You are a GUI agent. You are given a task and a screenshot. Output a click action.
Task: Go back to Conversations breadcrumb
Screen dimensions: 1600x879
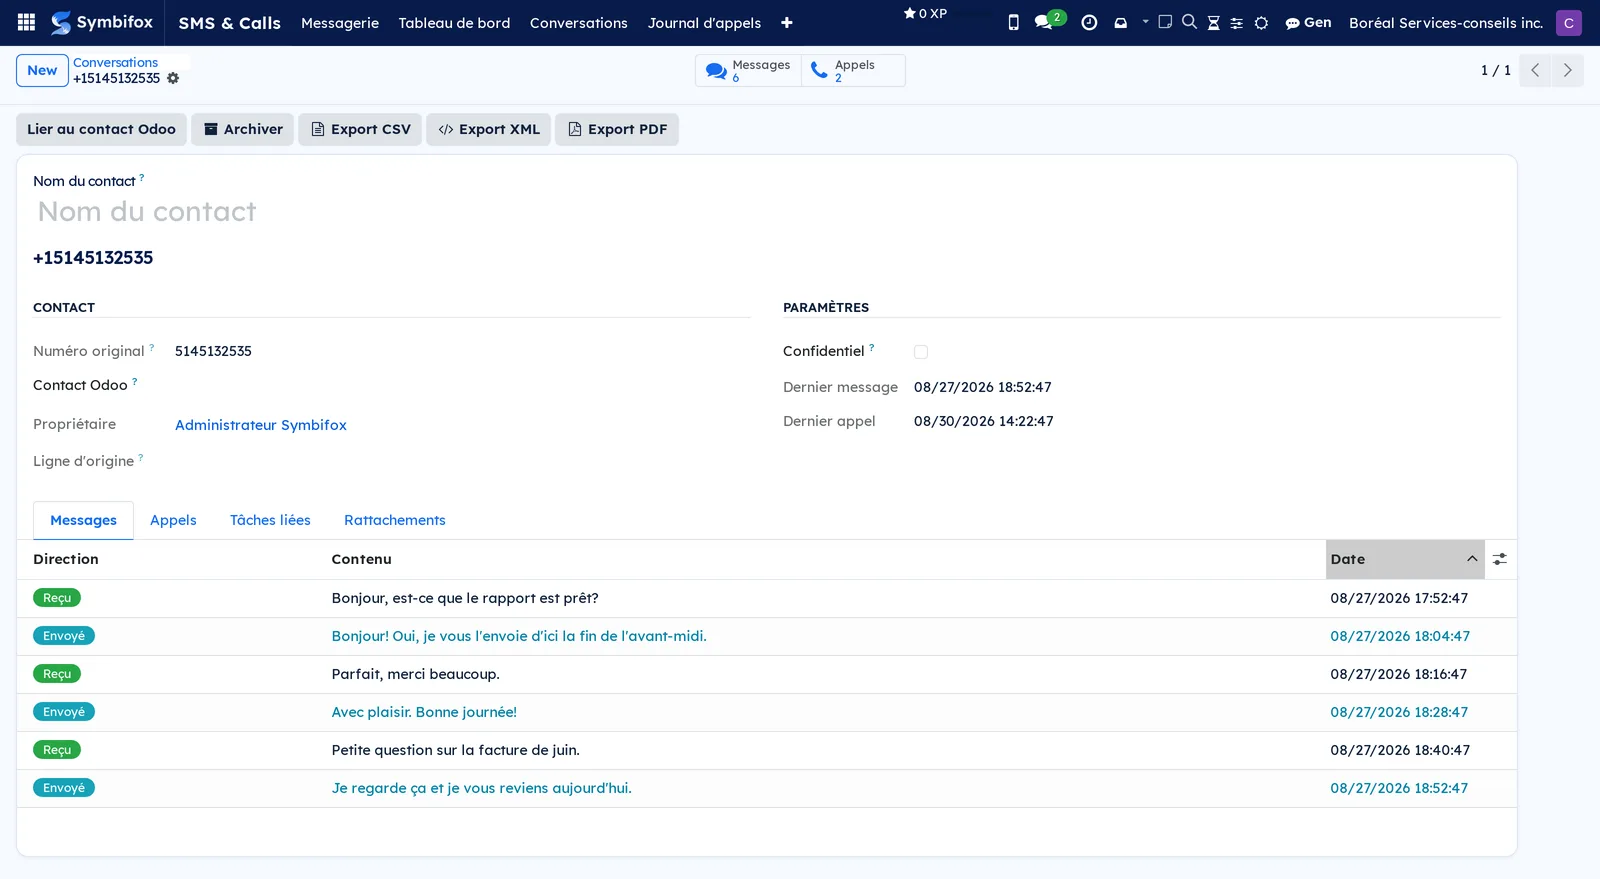pos(115,62)
